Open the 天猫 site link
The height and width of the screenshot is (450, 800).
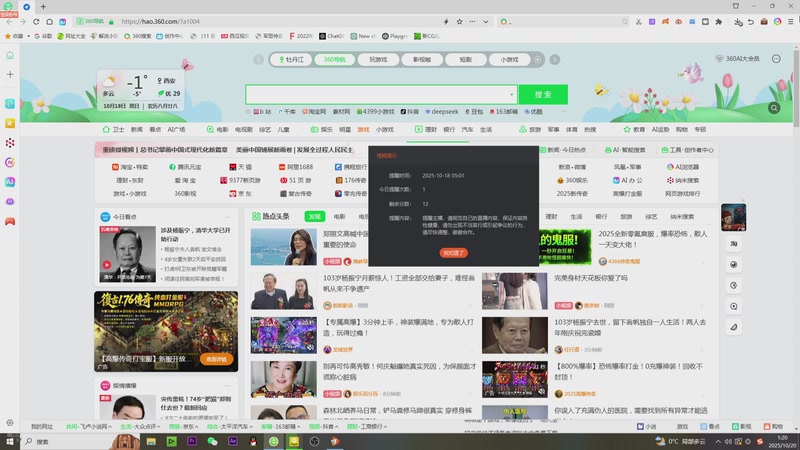[x=240, y=167]
